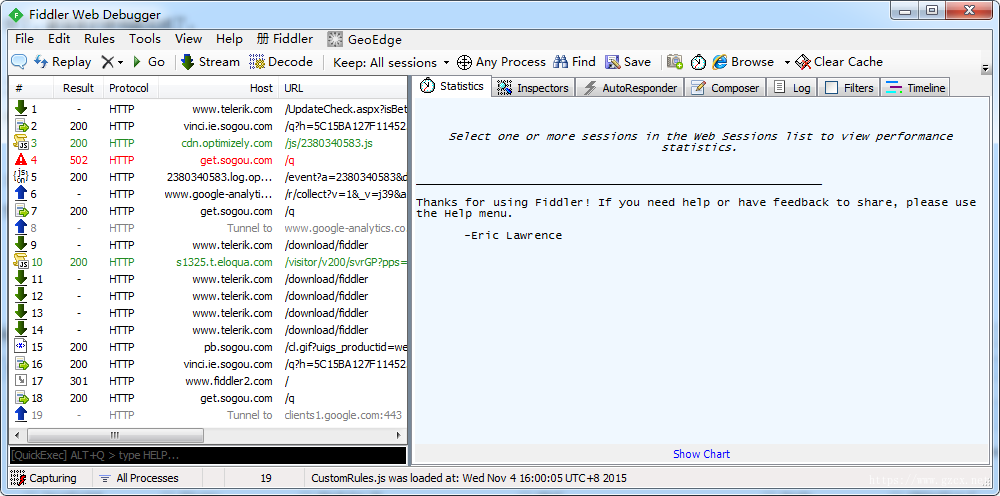Select session 5 JSON icon
This screenshot has width=1000, height=496.
(x=20, y=177)
